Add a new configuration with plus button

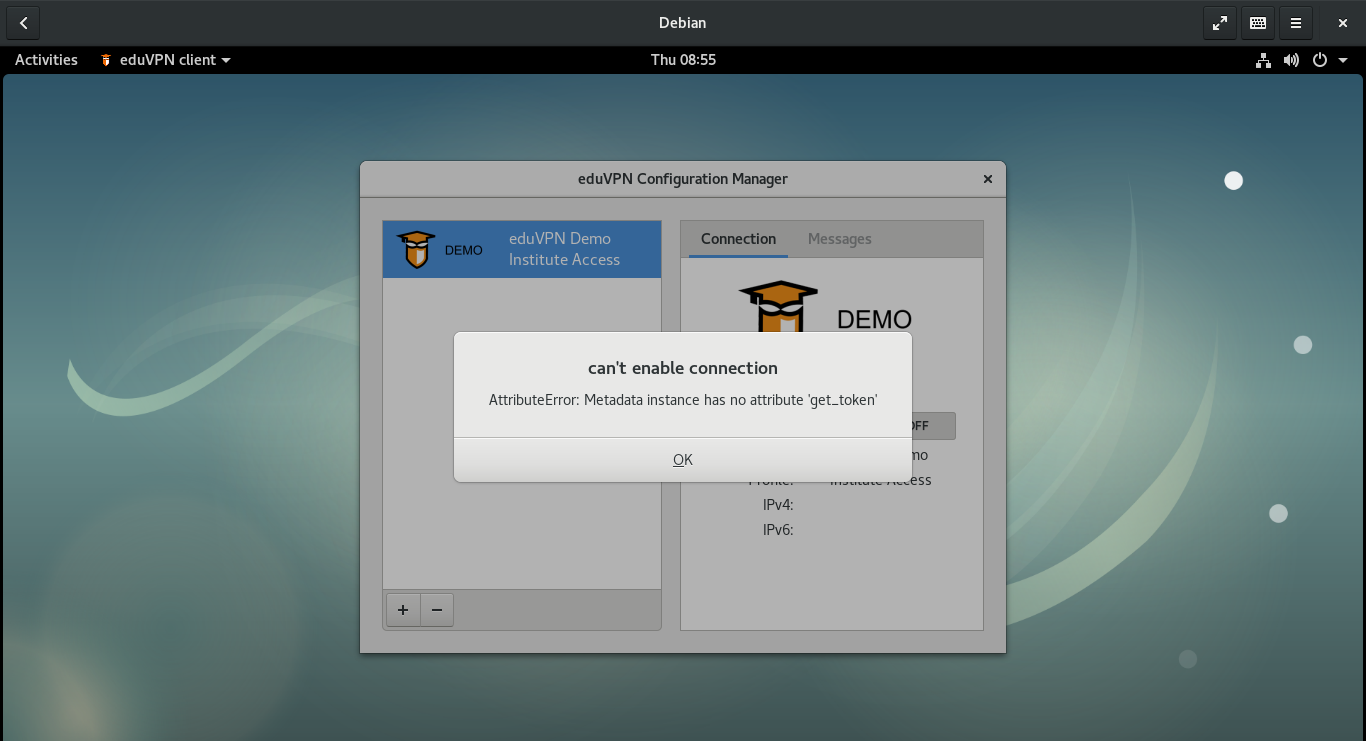[403, 610]
